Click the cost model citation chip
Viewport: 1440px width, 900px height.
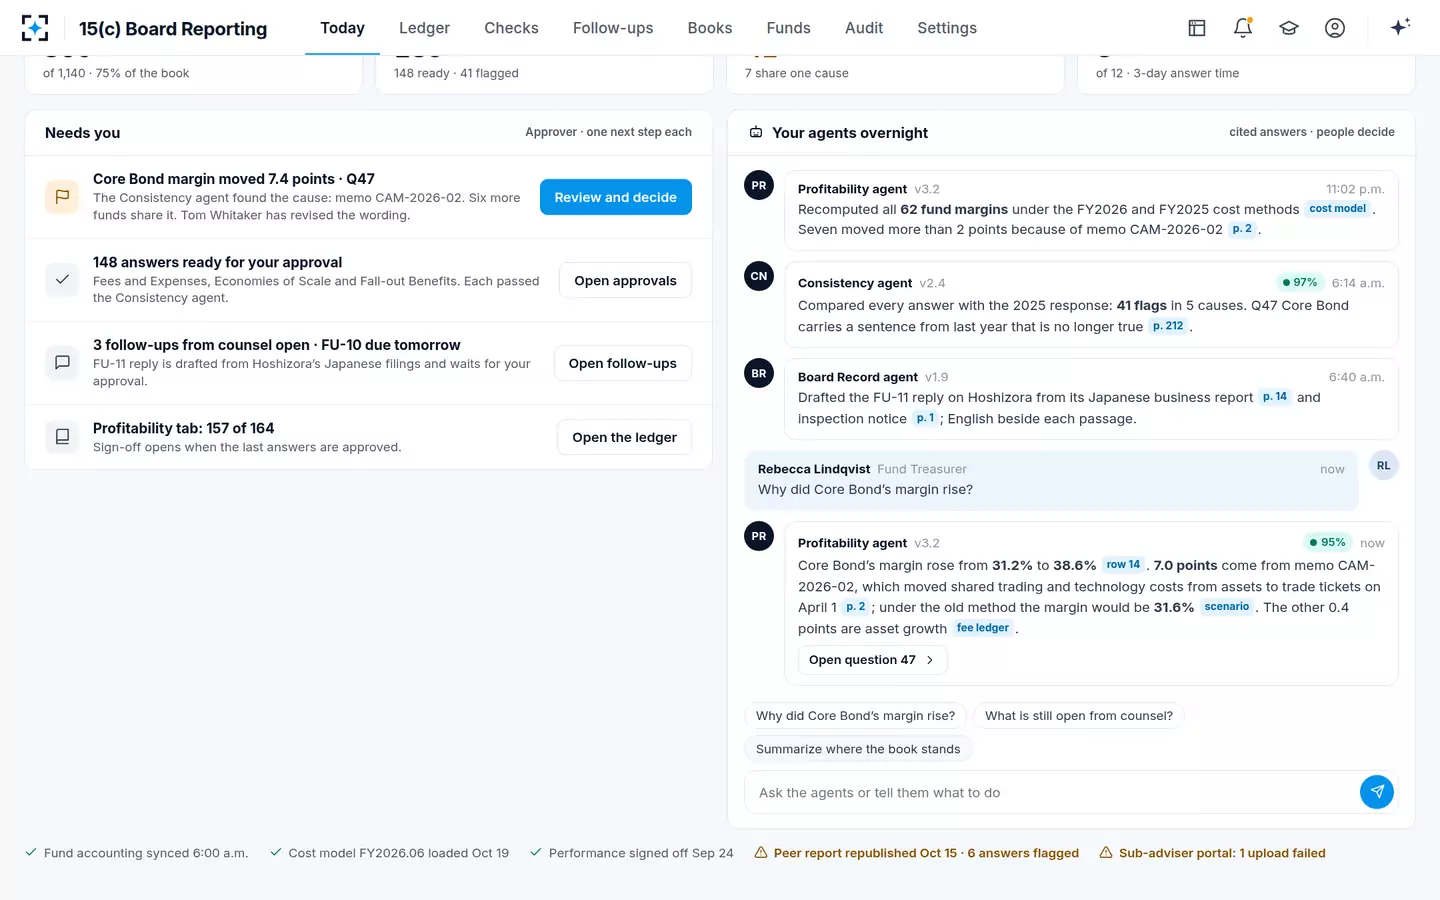(x=1337, y=209)
